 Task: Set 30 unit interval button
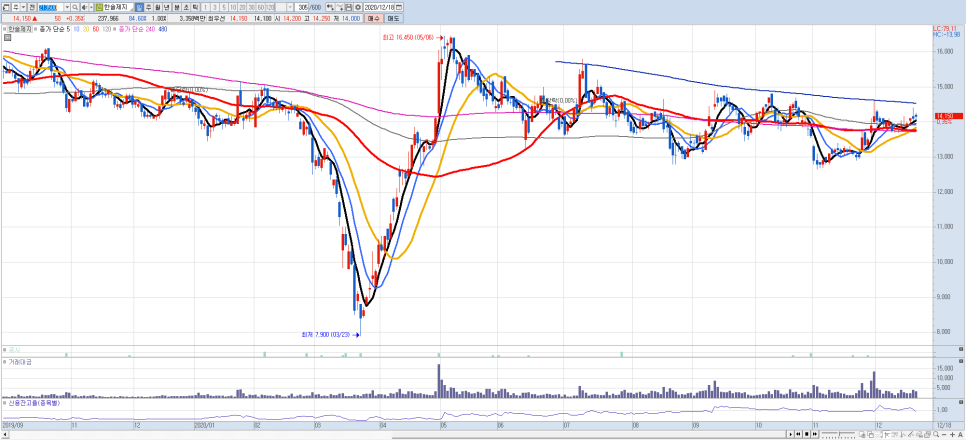coord(251,7)
